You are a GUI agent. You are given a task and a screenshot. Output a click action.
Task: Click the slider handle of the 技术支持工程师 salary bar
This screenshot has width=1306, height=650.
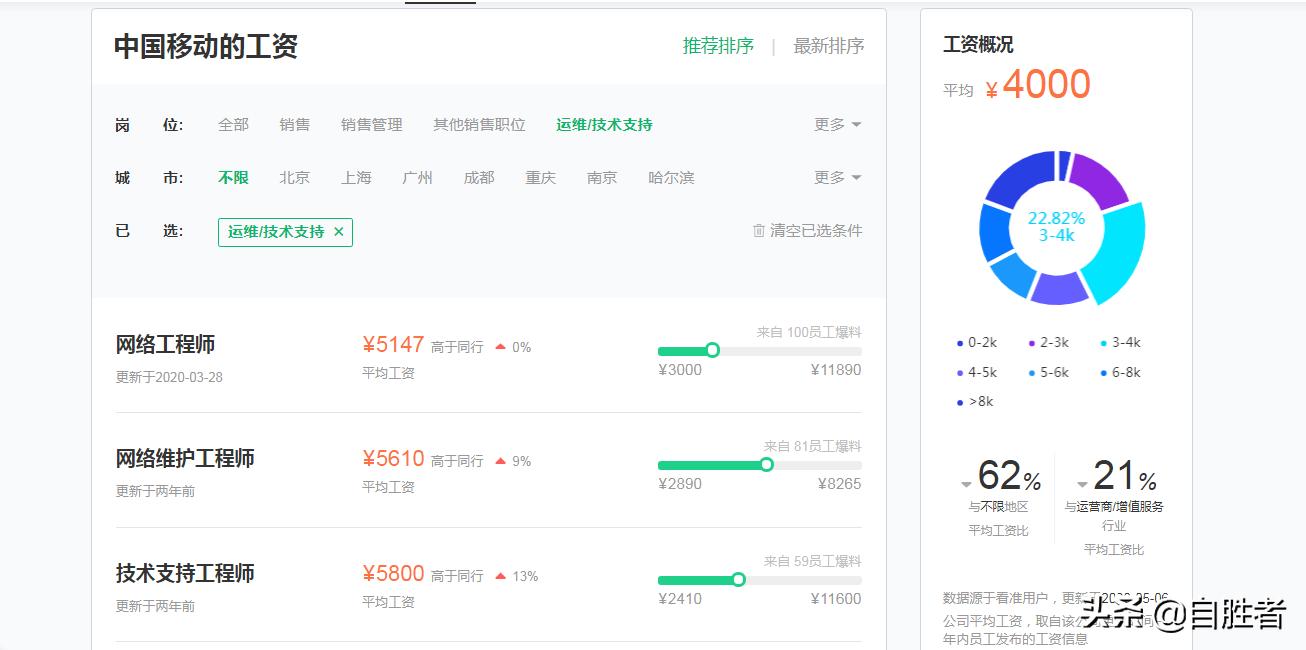pyautogui.click(x=738, y=580)
